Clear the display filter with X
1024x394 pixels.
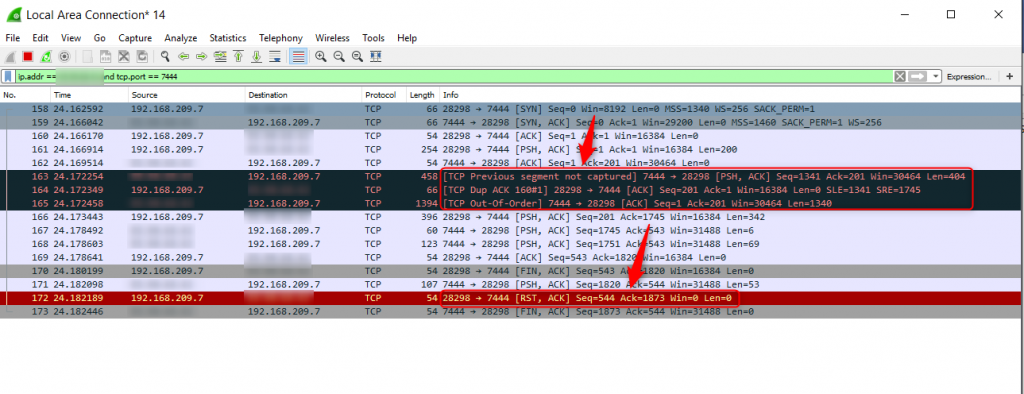click(900, 76)
